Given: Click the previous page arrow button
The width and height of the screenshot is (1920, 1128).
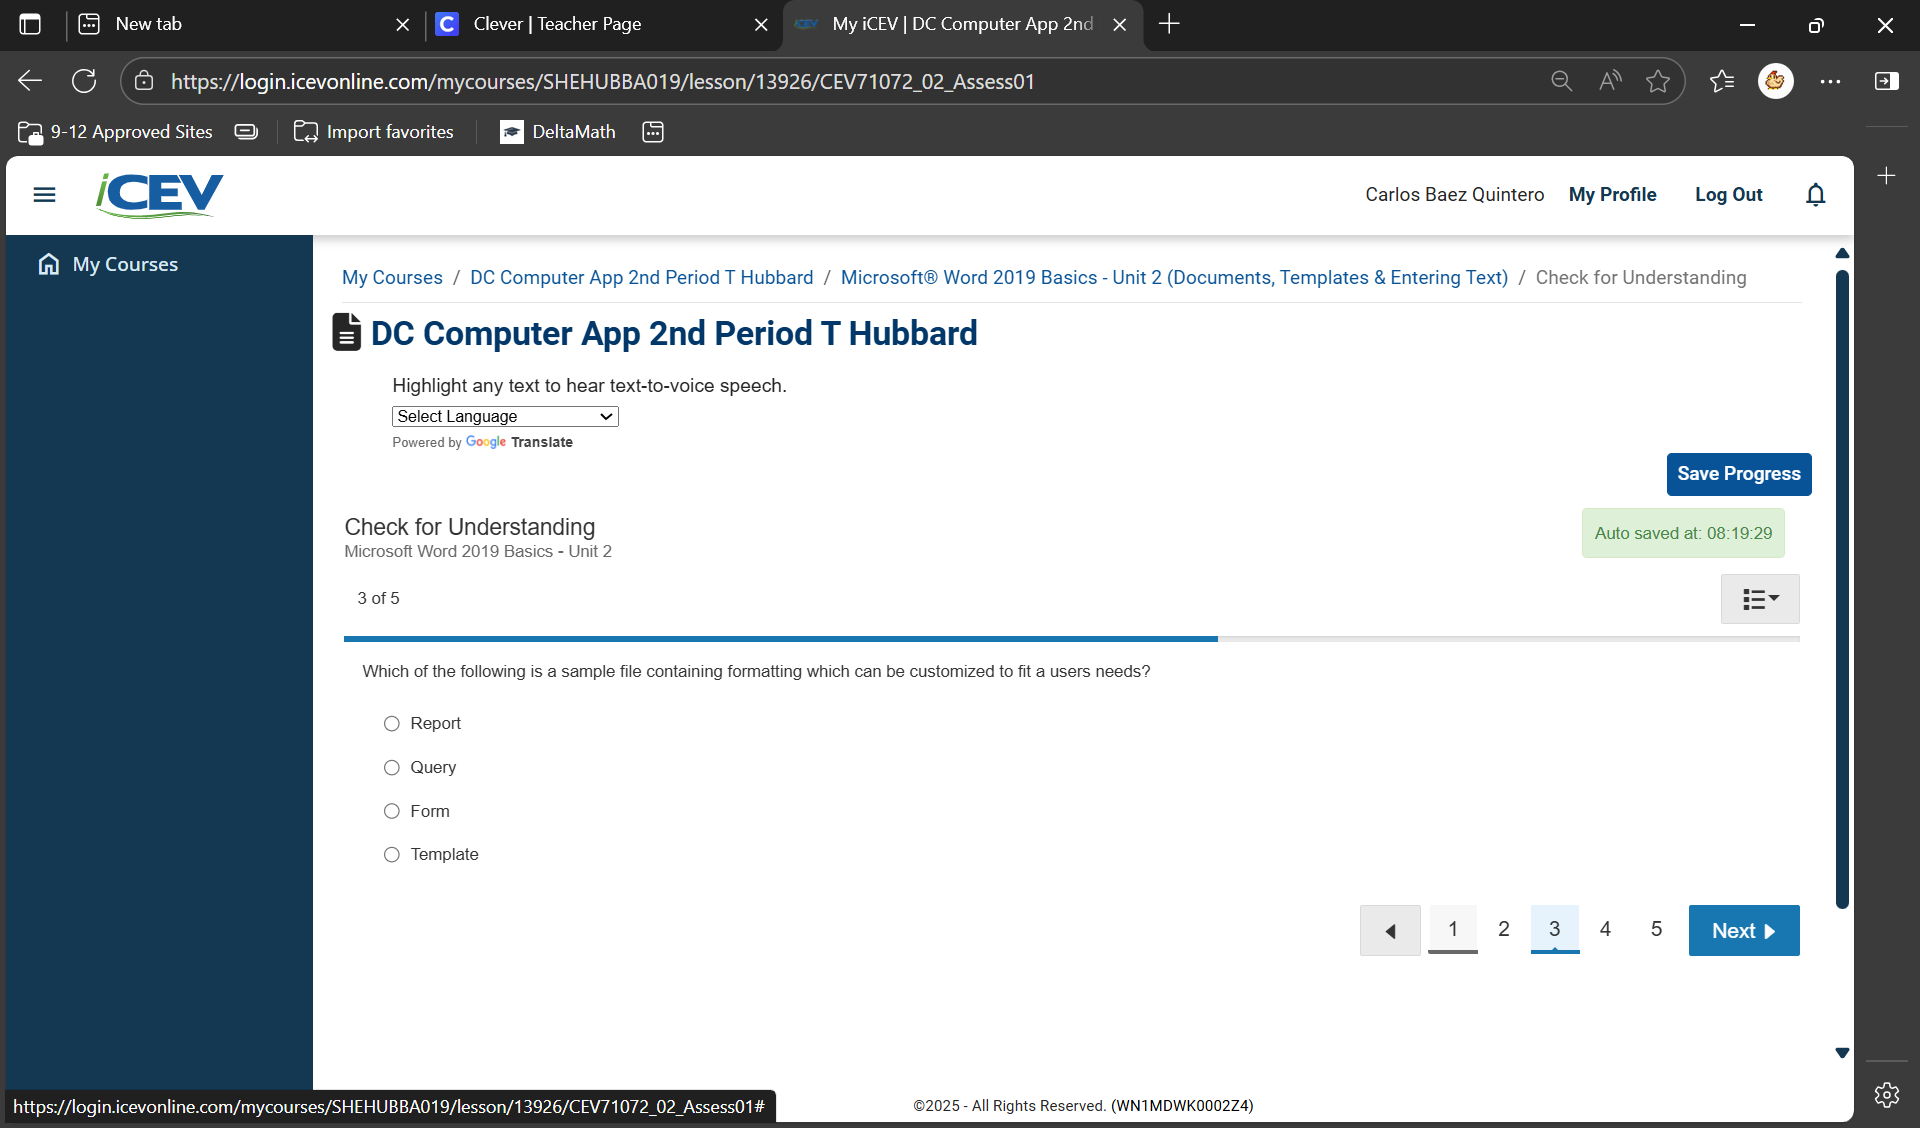Looking at the screenshot, I should tap(1390, 930).
